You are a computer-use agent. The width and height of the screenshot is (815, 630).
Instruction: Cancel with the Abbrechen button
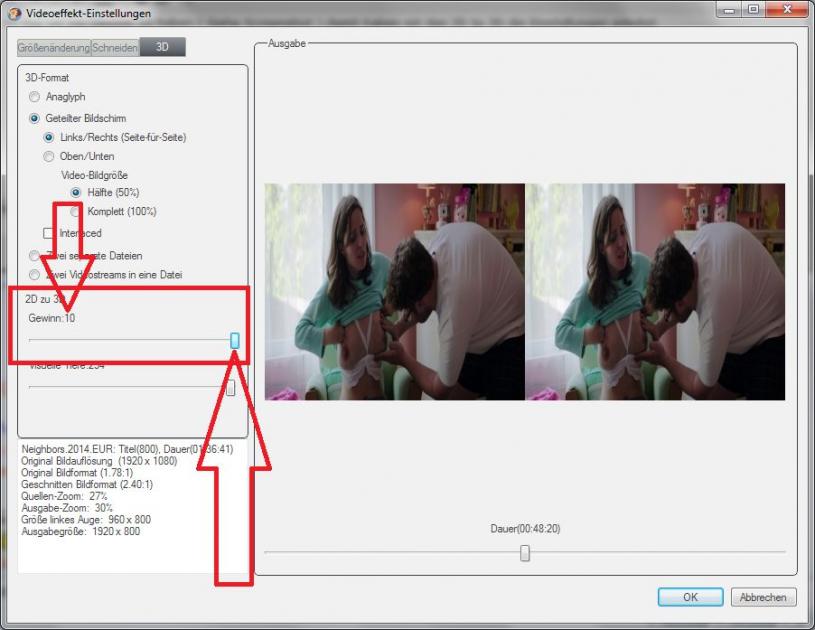click(763, 597)
